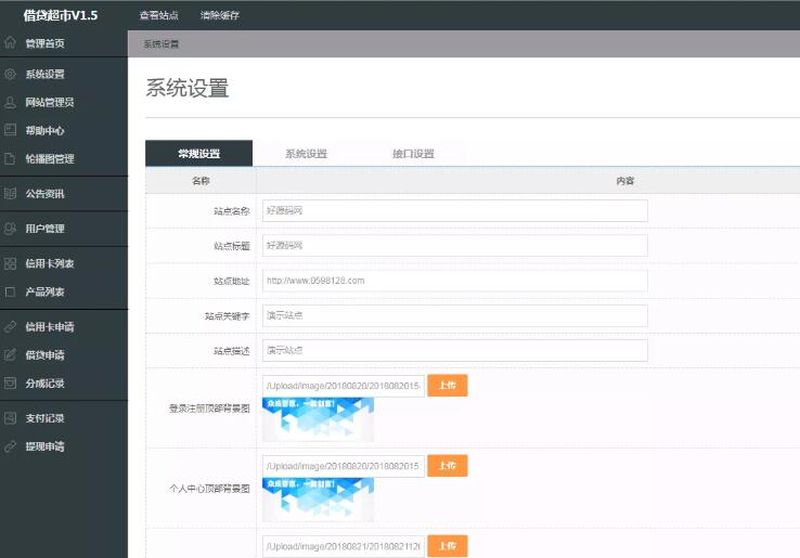Click the square icon beside 产品列表

[x=10, y=292]
